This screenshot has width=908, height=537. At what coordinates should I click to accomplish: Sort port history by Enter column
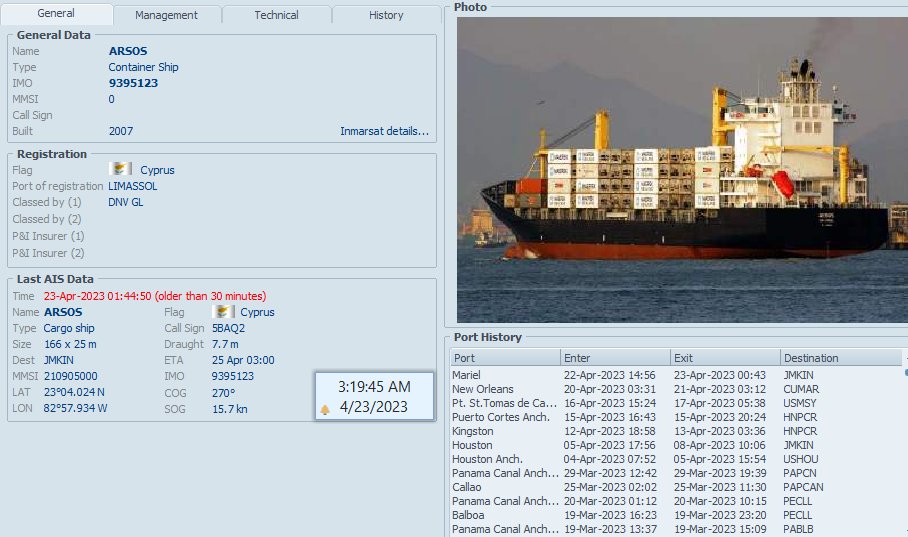pyautogui.click(x=615, y=358)
